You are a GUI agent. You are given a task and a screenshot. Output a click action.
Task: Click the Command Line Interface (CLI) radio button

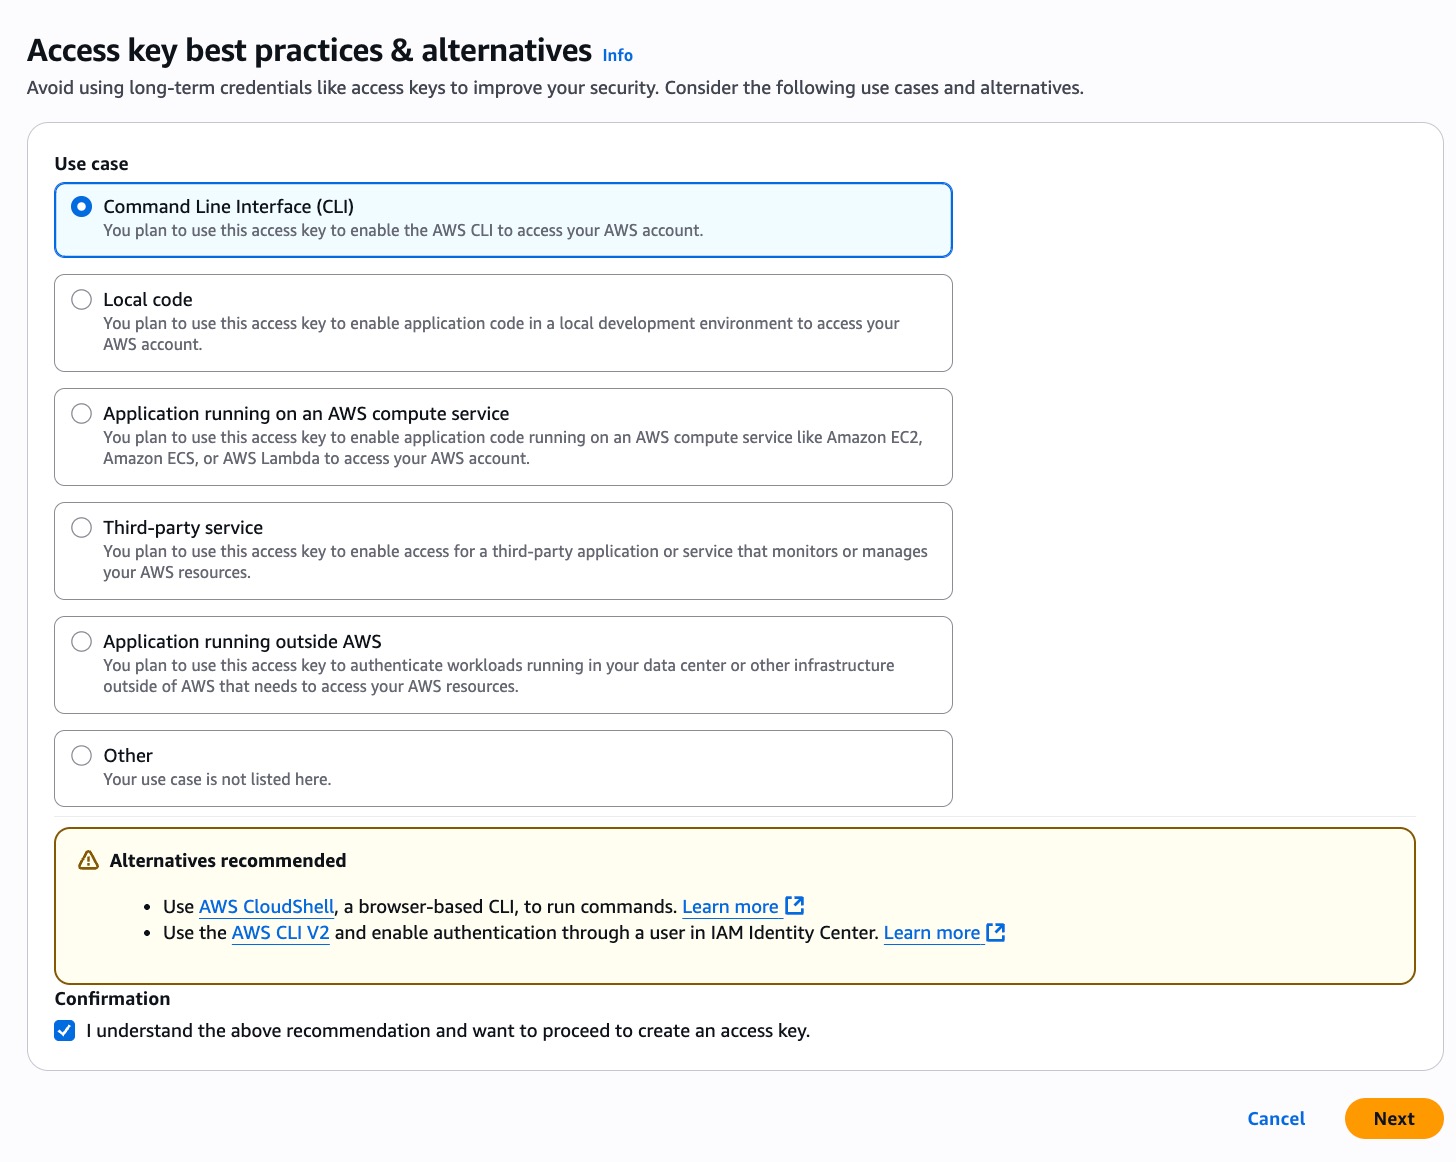point(81,206)
